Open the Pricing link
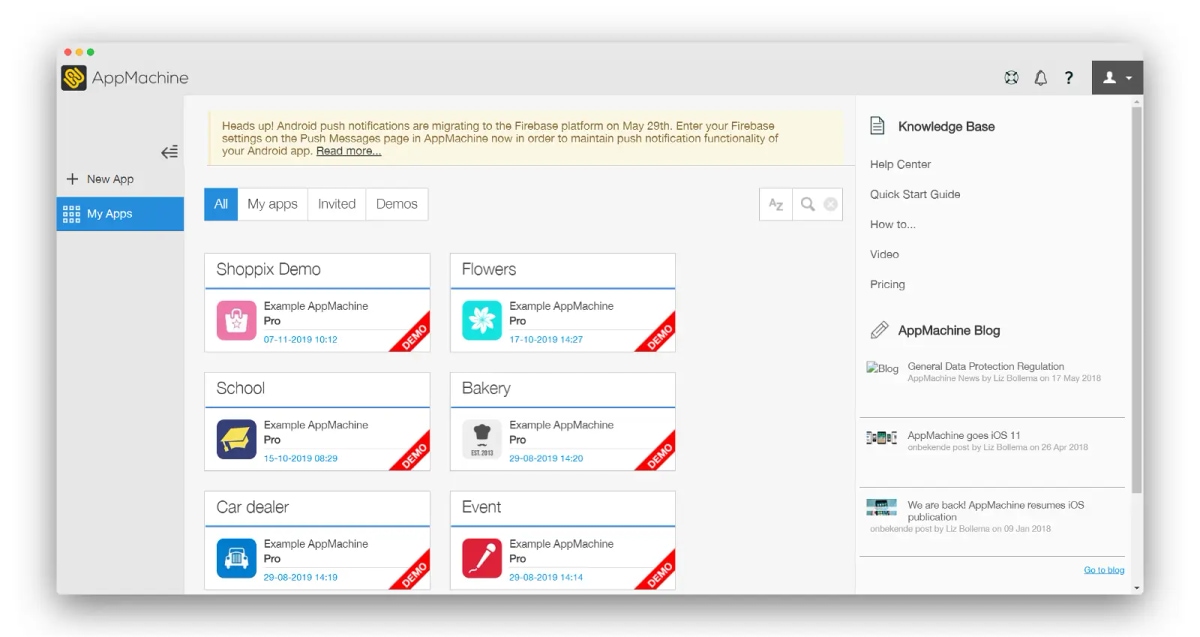 click(887, 284)
